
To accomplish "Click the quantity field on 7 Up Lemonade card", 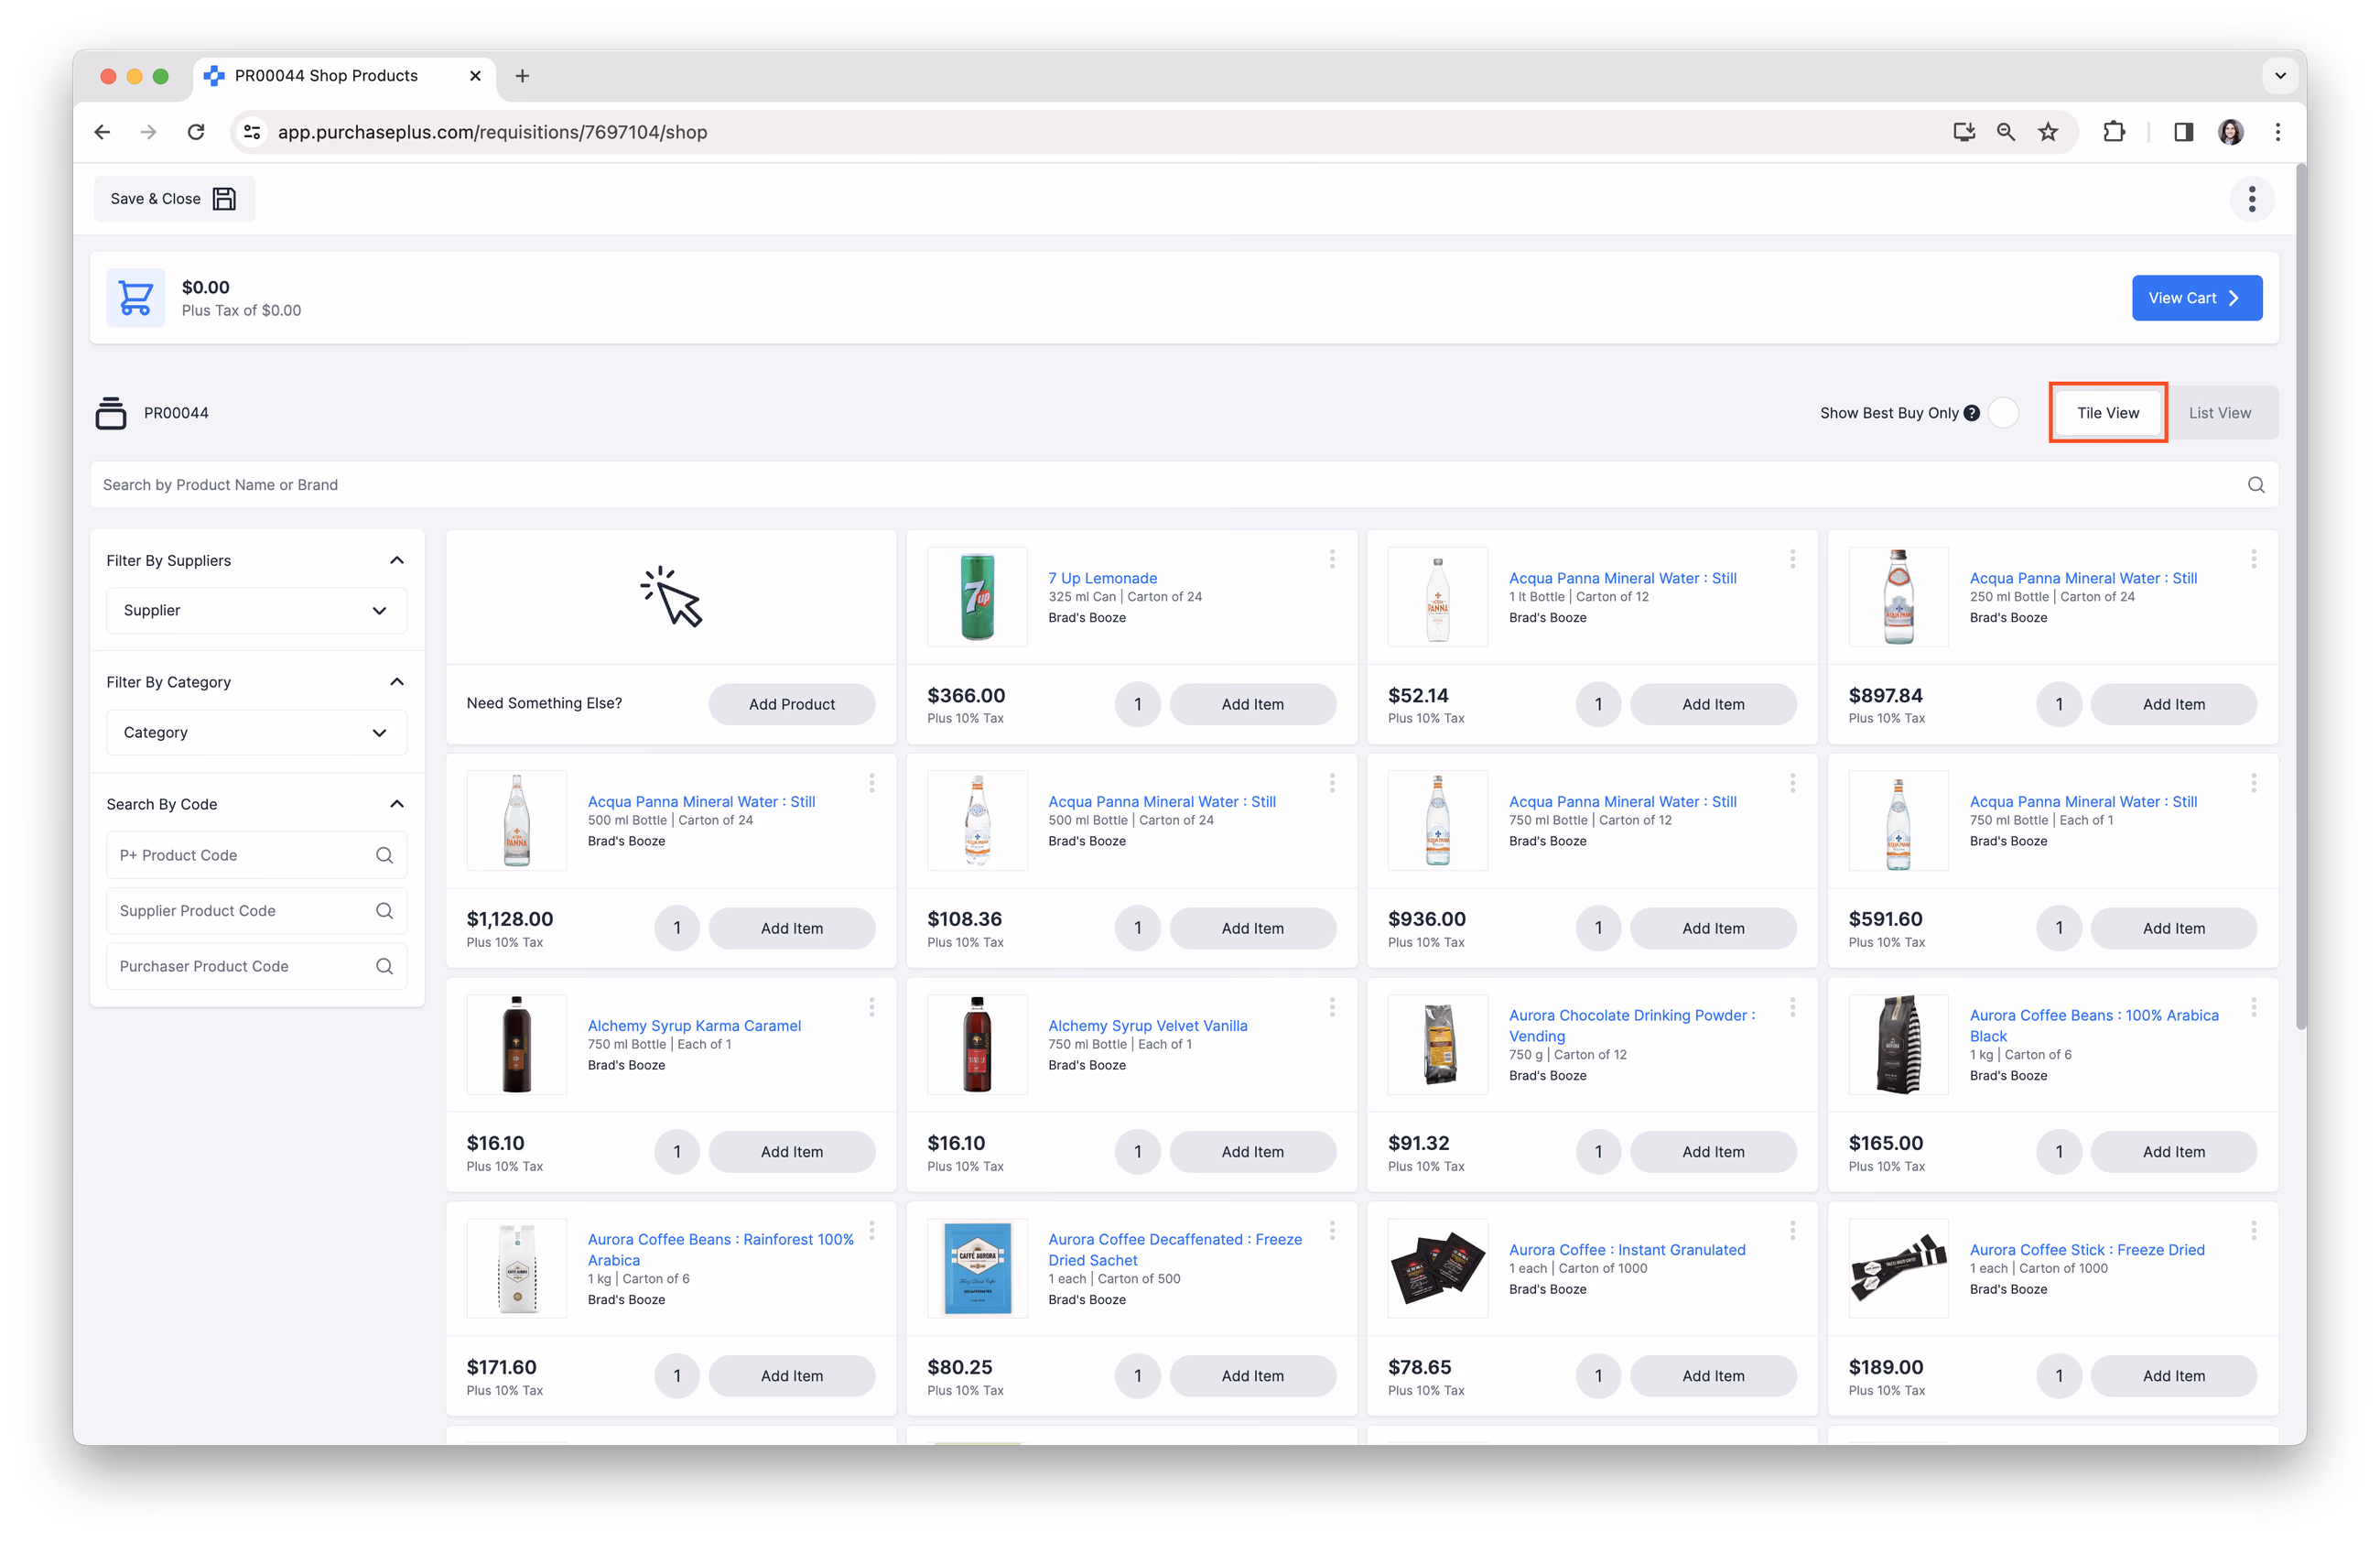I will (1138, 704).
